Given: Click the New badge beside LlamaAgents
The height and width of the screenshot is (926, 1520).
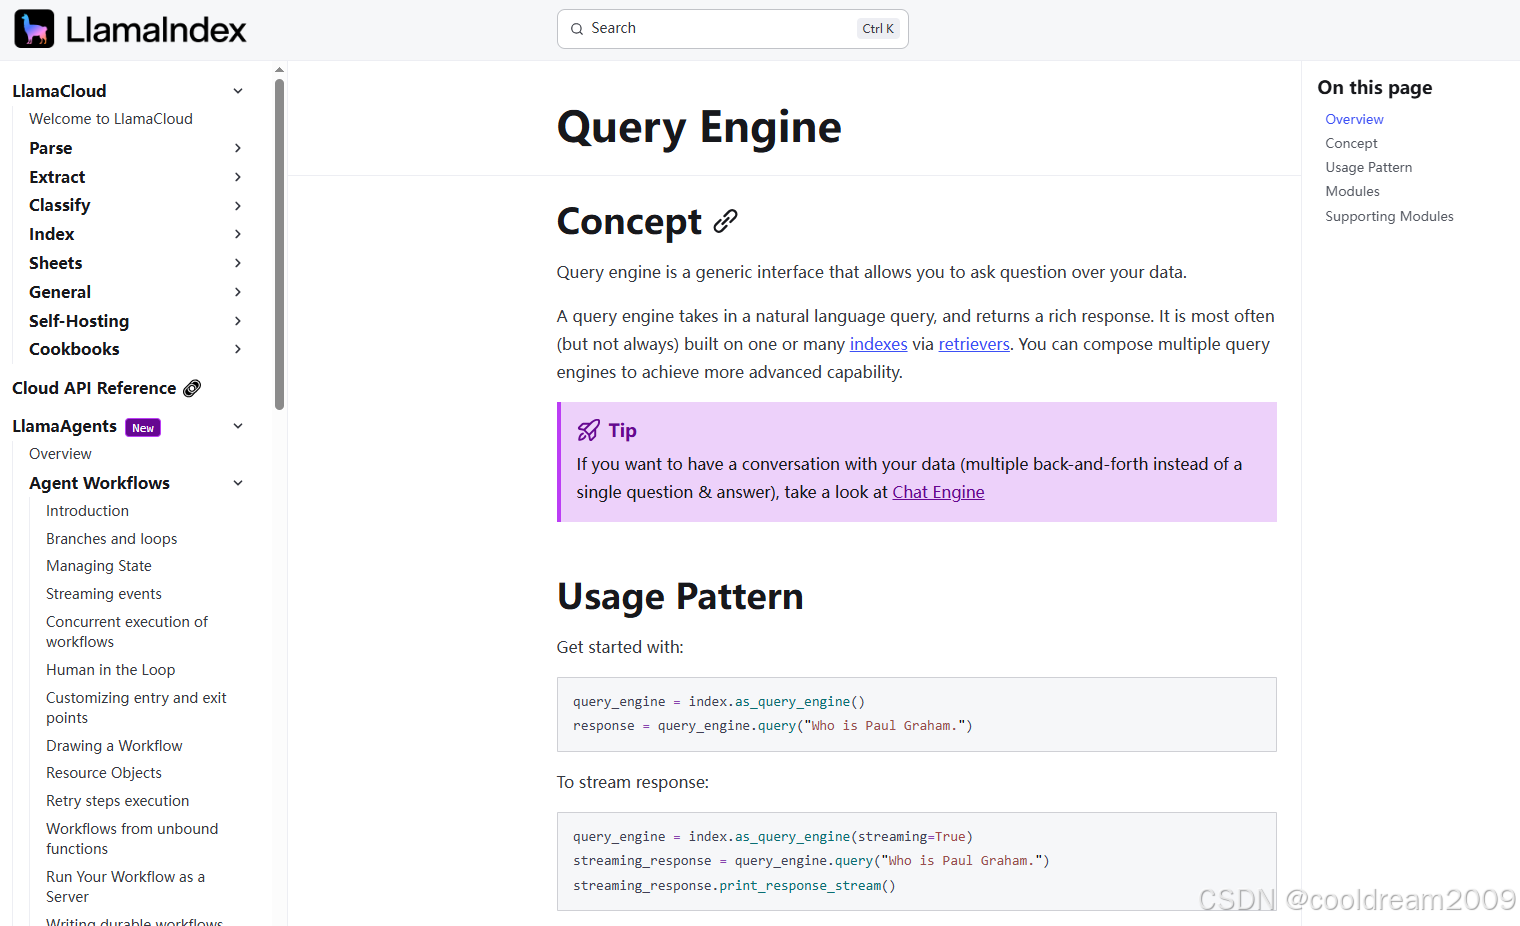Looking at the screenshot, I should click(x=143, y=428).
